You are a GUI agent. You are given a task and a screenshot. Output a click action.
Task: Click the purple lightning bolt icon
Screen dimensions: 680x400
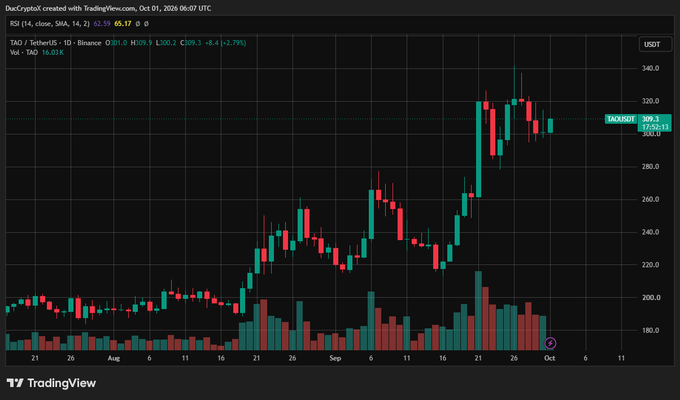pos(550,343)
